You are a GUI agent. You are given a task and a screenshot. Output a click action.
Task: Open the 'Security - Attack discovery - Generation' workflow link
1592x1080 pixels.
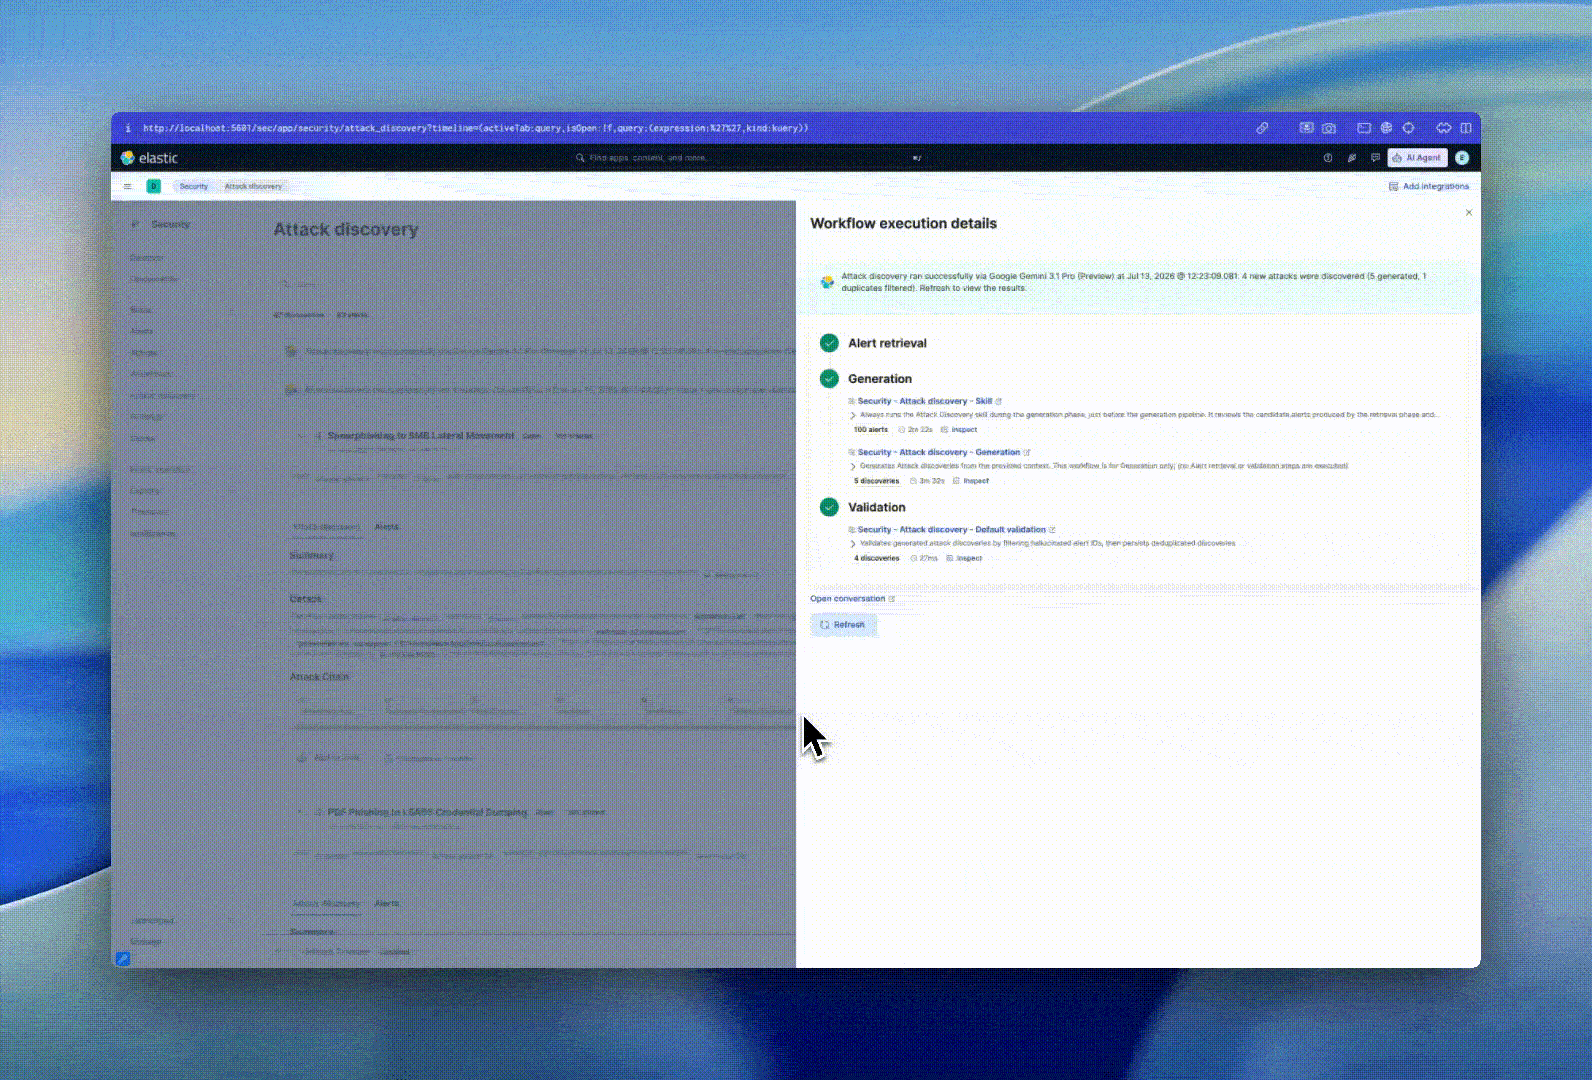coord(938,453)
